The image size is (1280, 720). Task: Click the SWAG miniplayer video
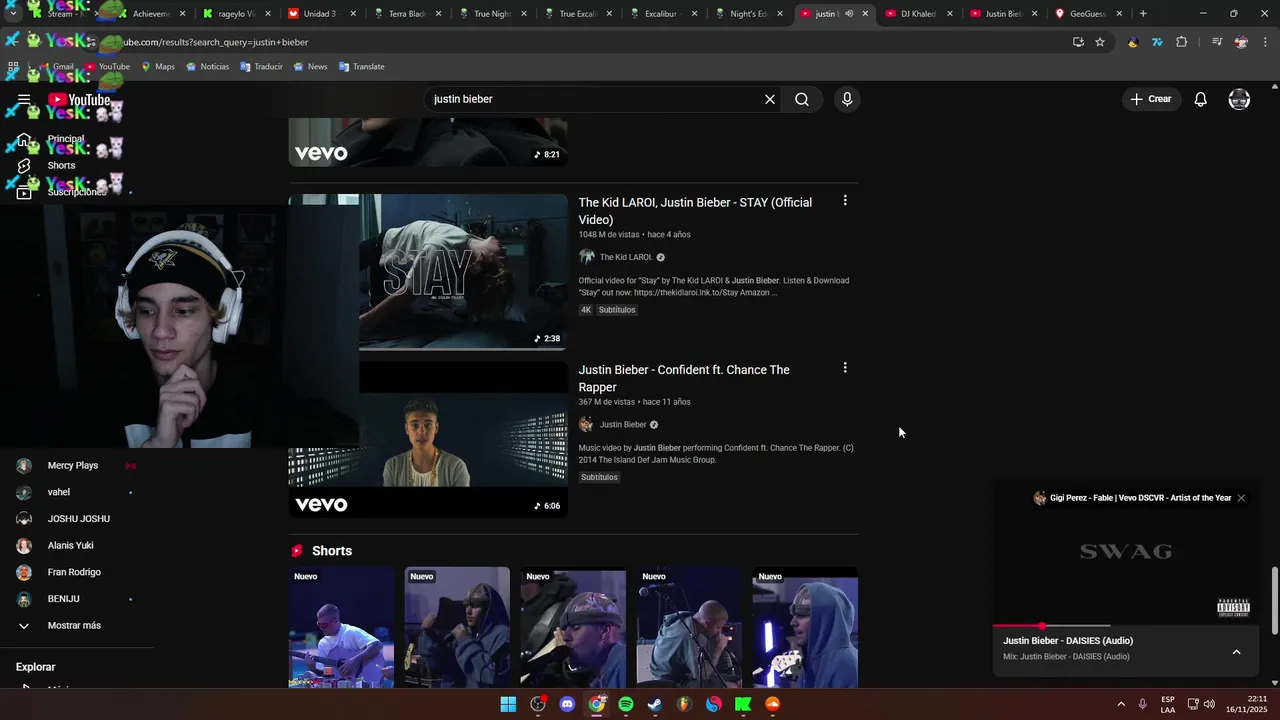[x=1126, y=551]
